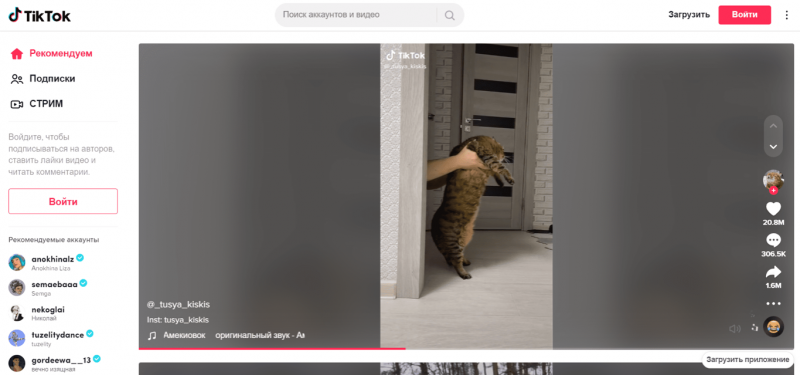
Task: Focus the Поиск аккаунтов и видео field
Action: pos(357,15)
